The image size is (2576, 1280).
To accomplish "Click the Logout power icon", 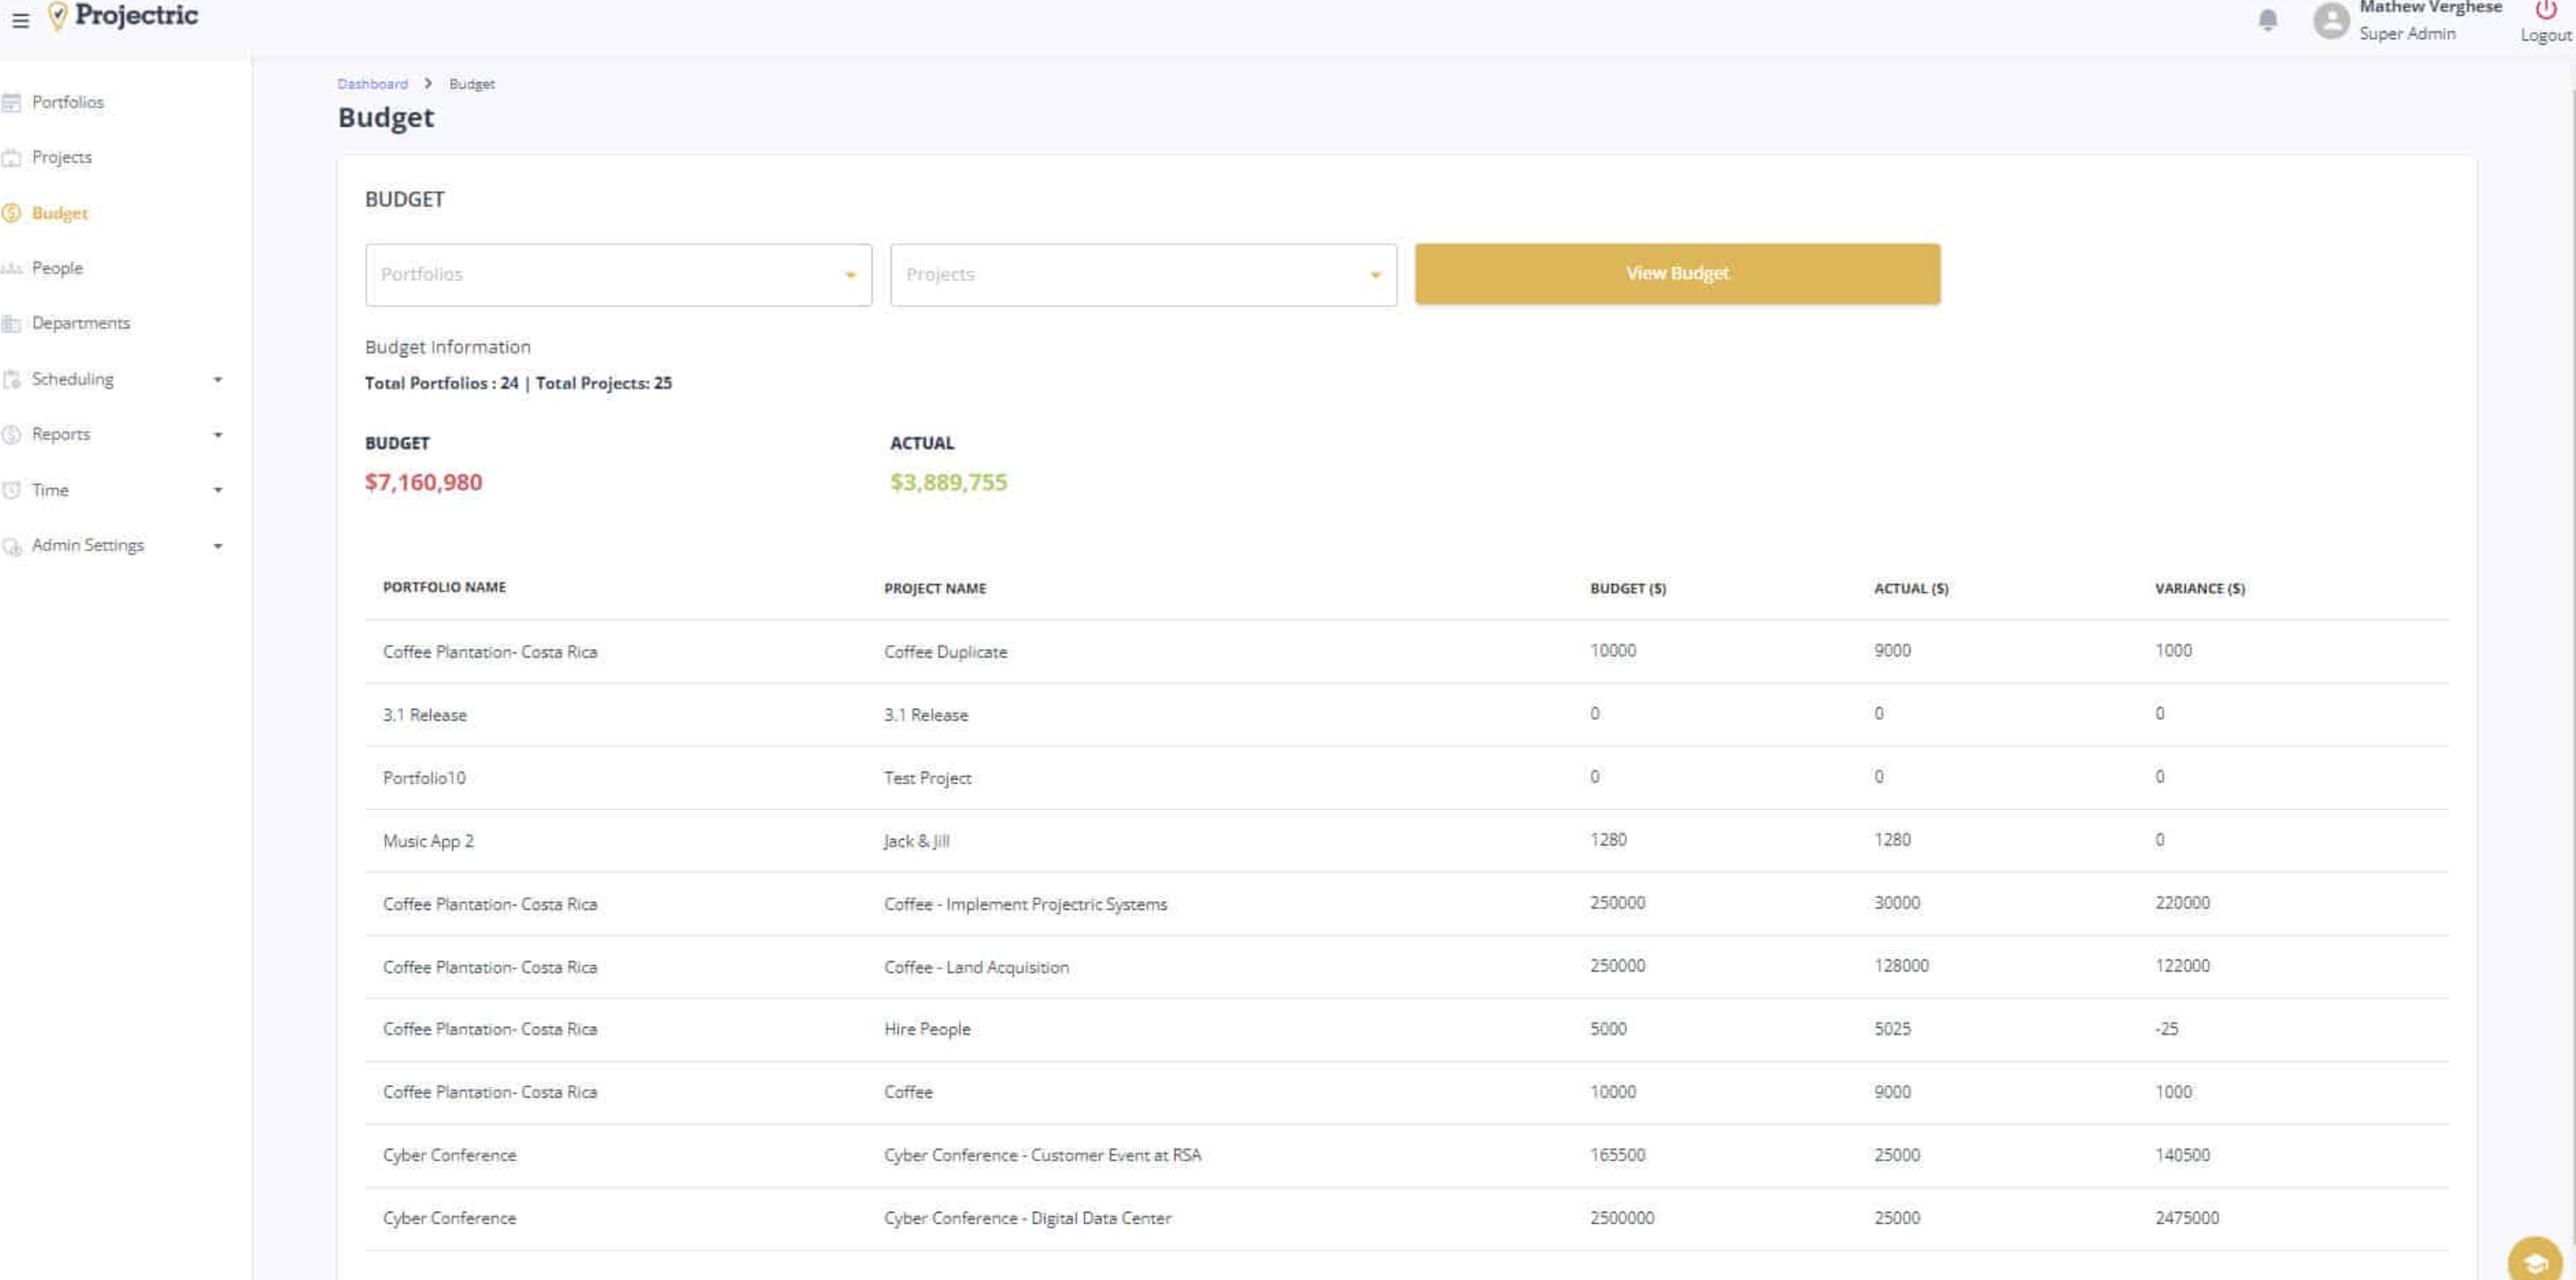I will (x=2545, y=11).
